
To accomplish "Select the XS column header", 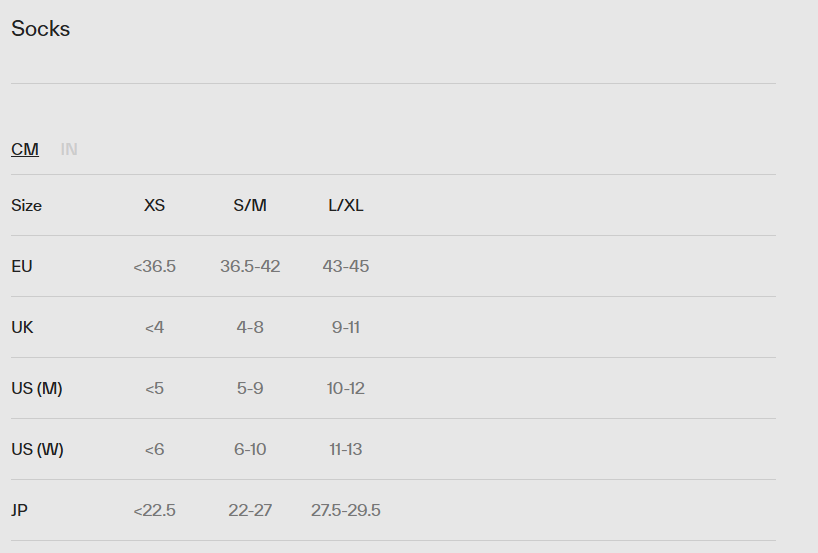I will [154, 205].
